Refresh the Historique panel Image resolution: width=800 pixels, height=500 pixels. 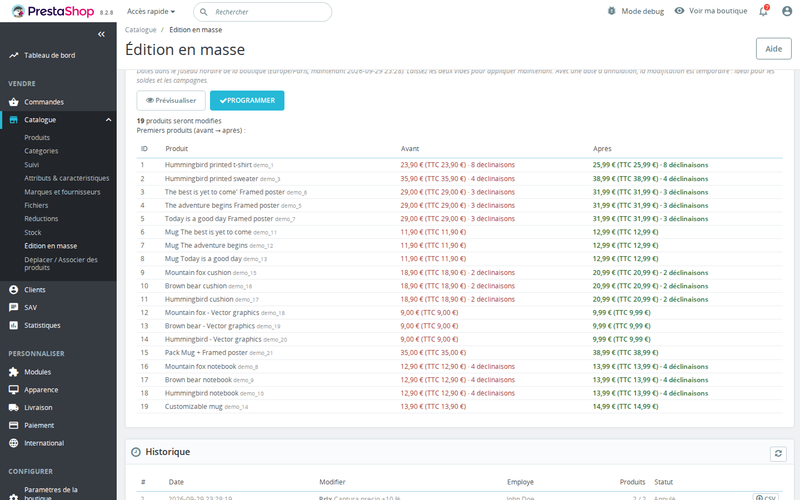[x=778, y=454]
